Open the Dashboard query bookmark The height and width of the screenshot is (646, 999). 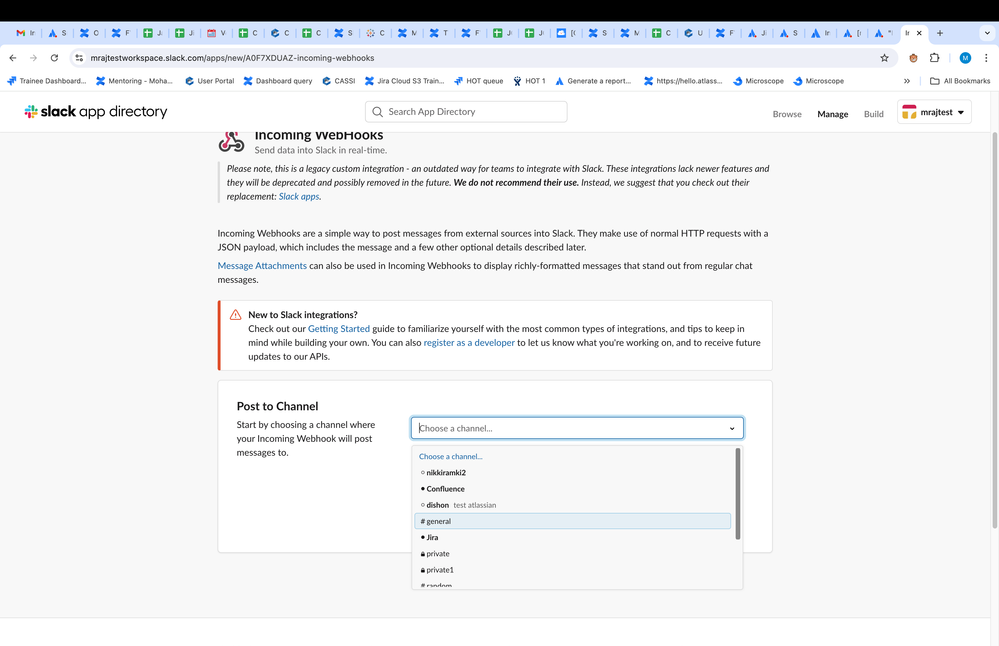(x=278, y=81)
